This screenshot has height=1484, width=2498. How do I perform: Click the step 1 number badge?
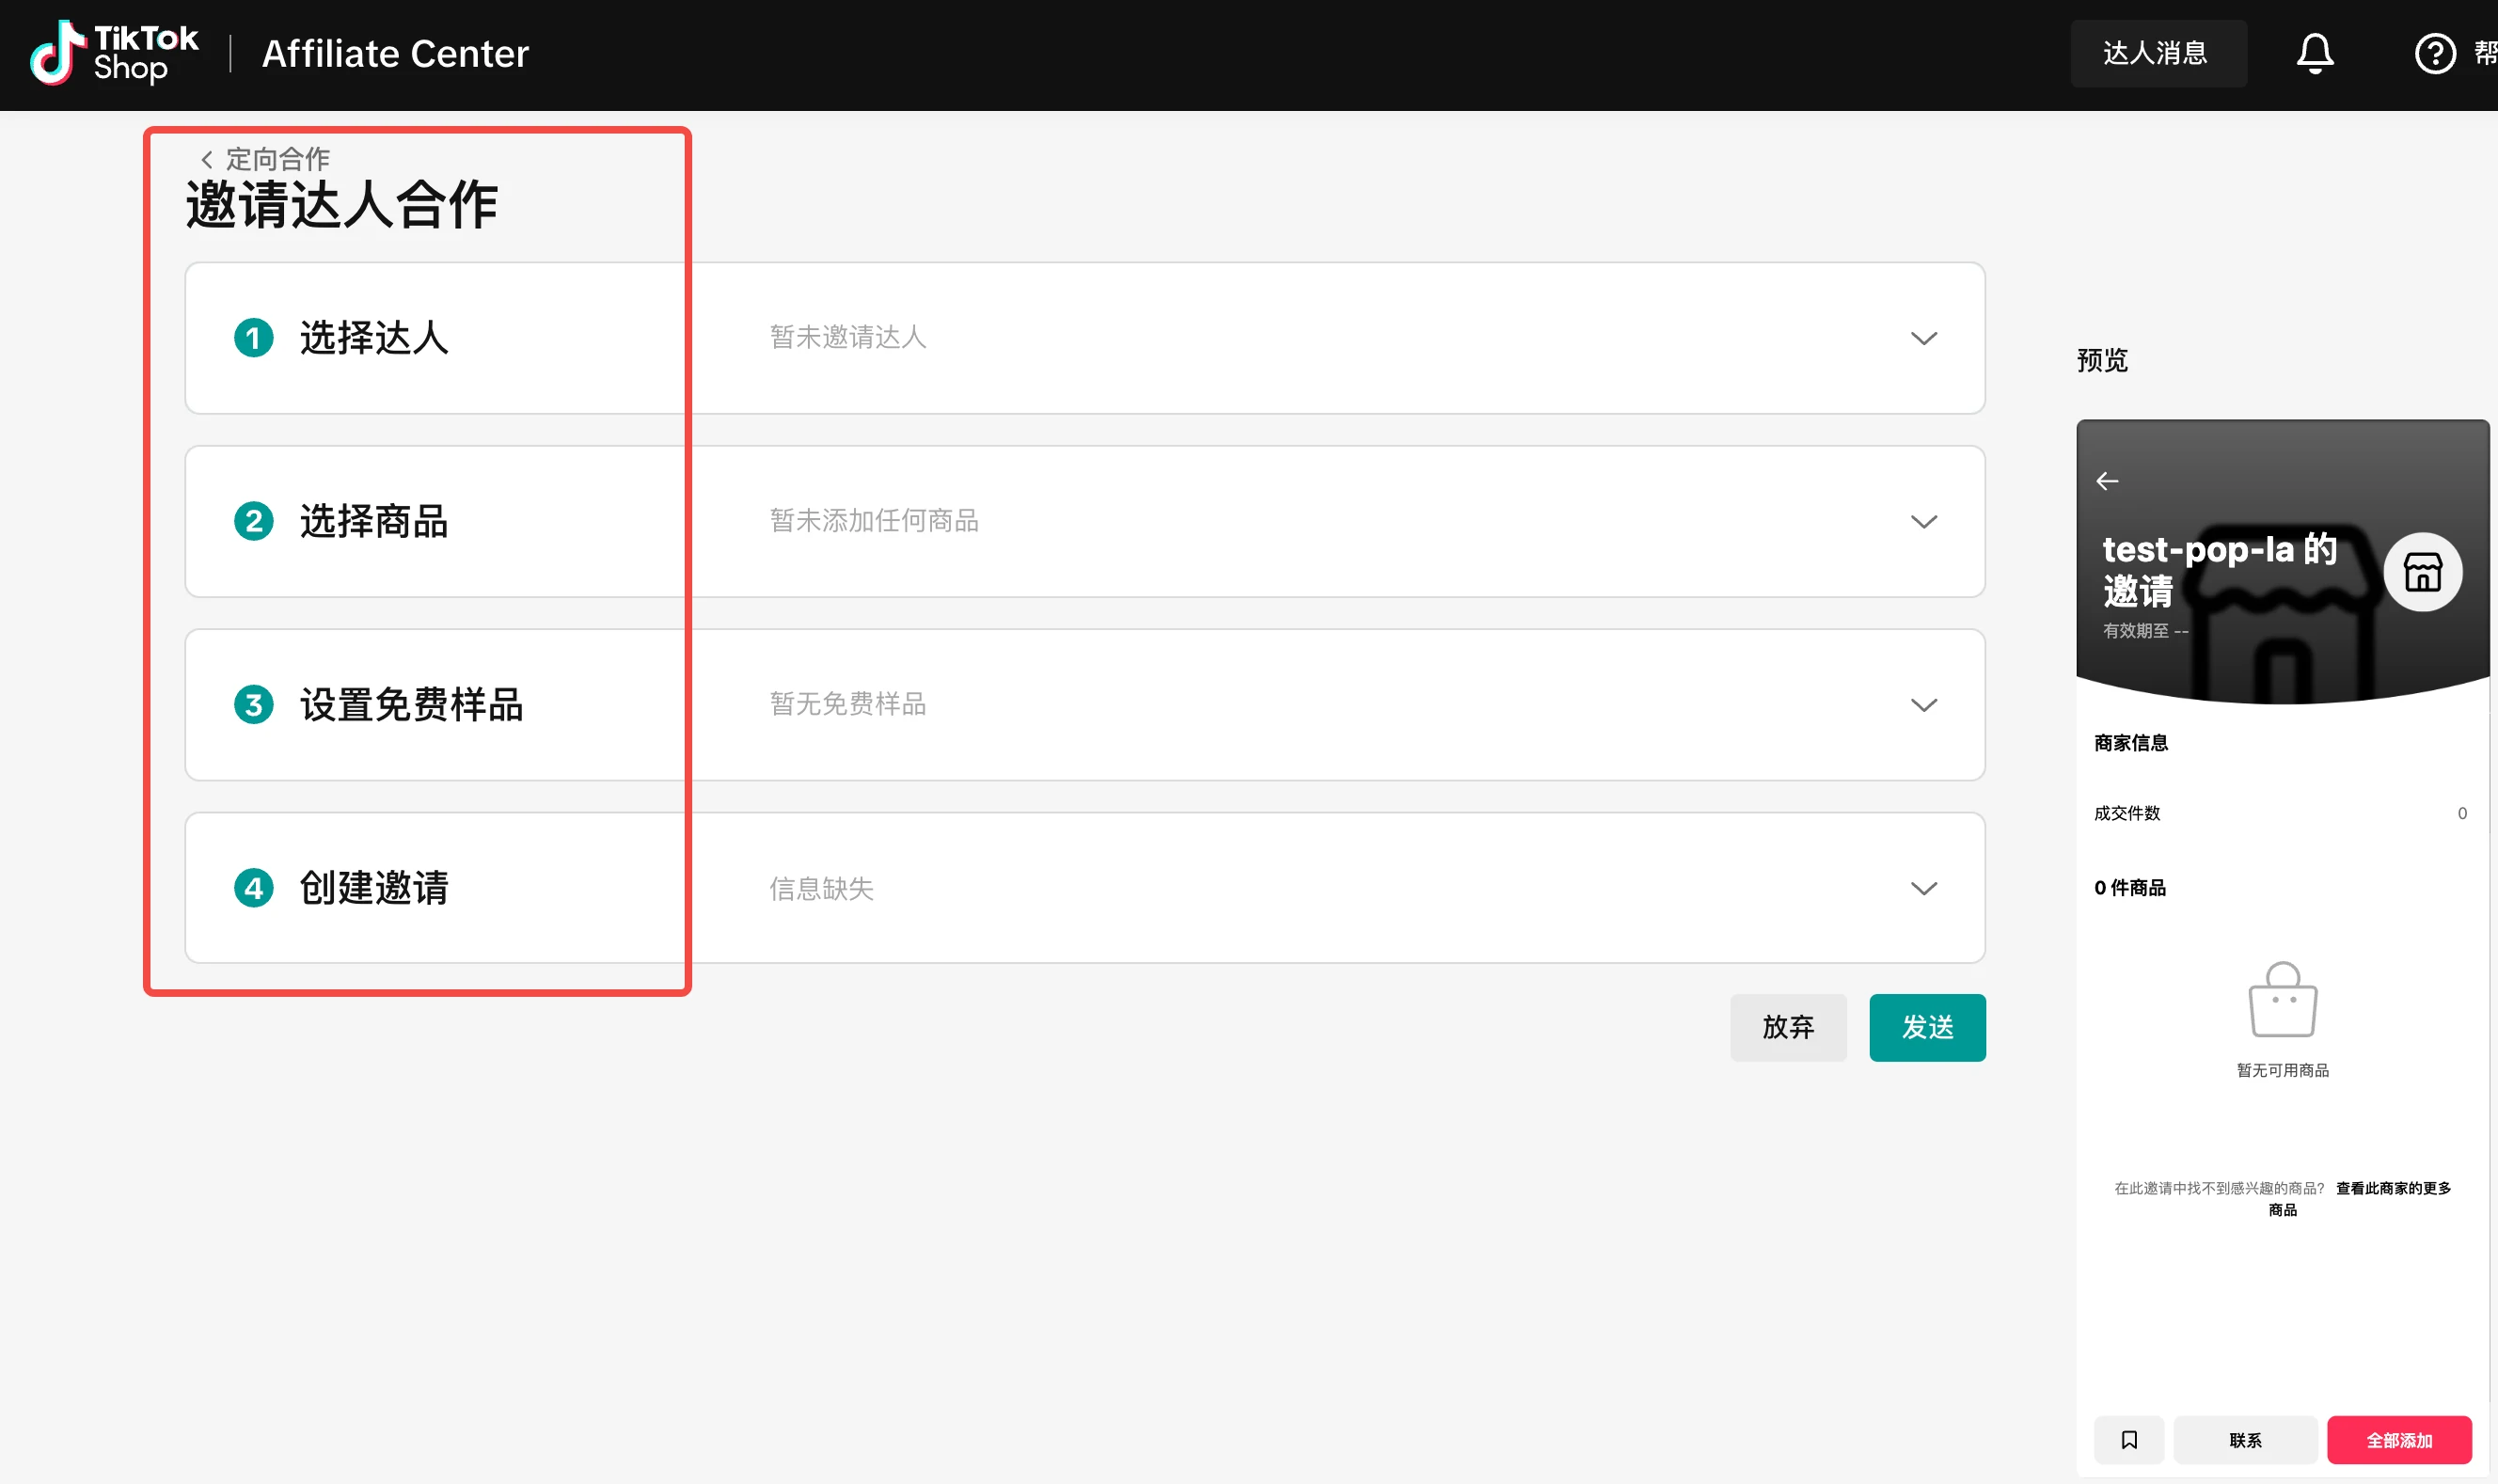coord(254,338)
